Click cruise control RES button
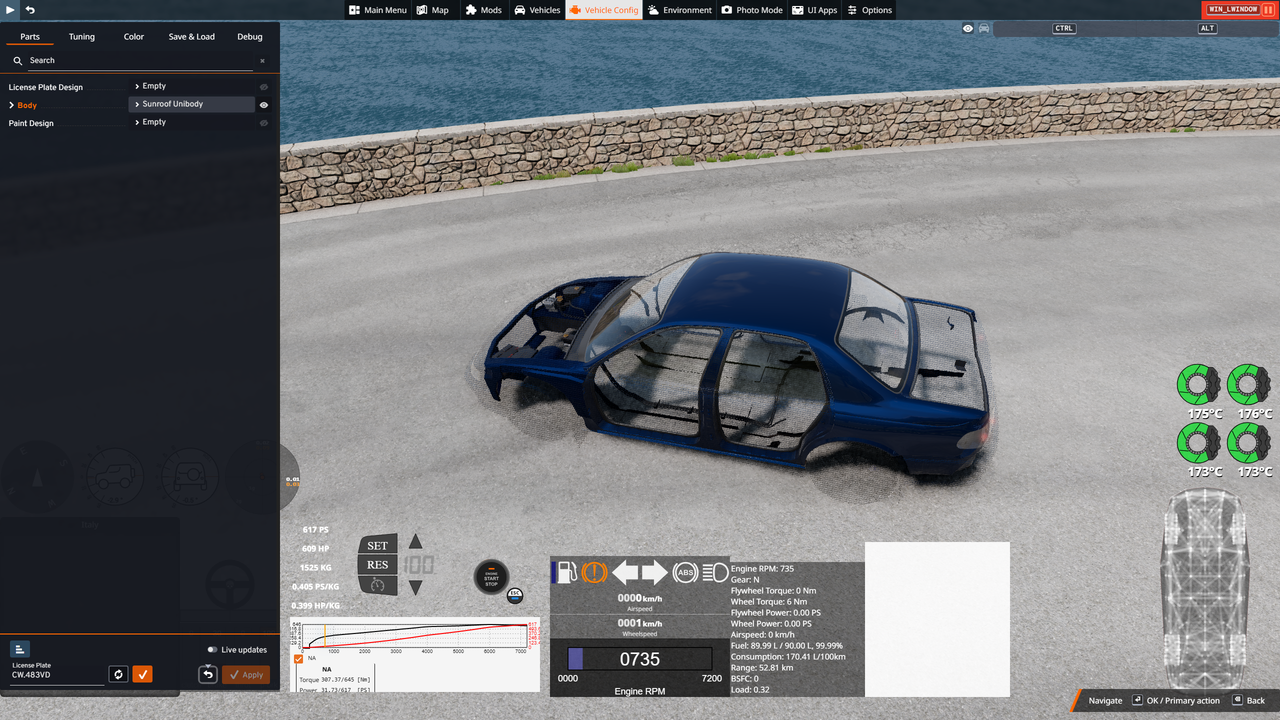The image size is (1280, 720). [x=378, y=565]
